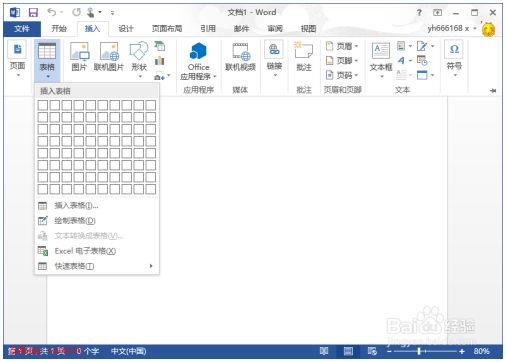Click the 0 个字 word count
Screen dimensions: 506x362
point(87,351)
